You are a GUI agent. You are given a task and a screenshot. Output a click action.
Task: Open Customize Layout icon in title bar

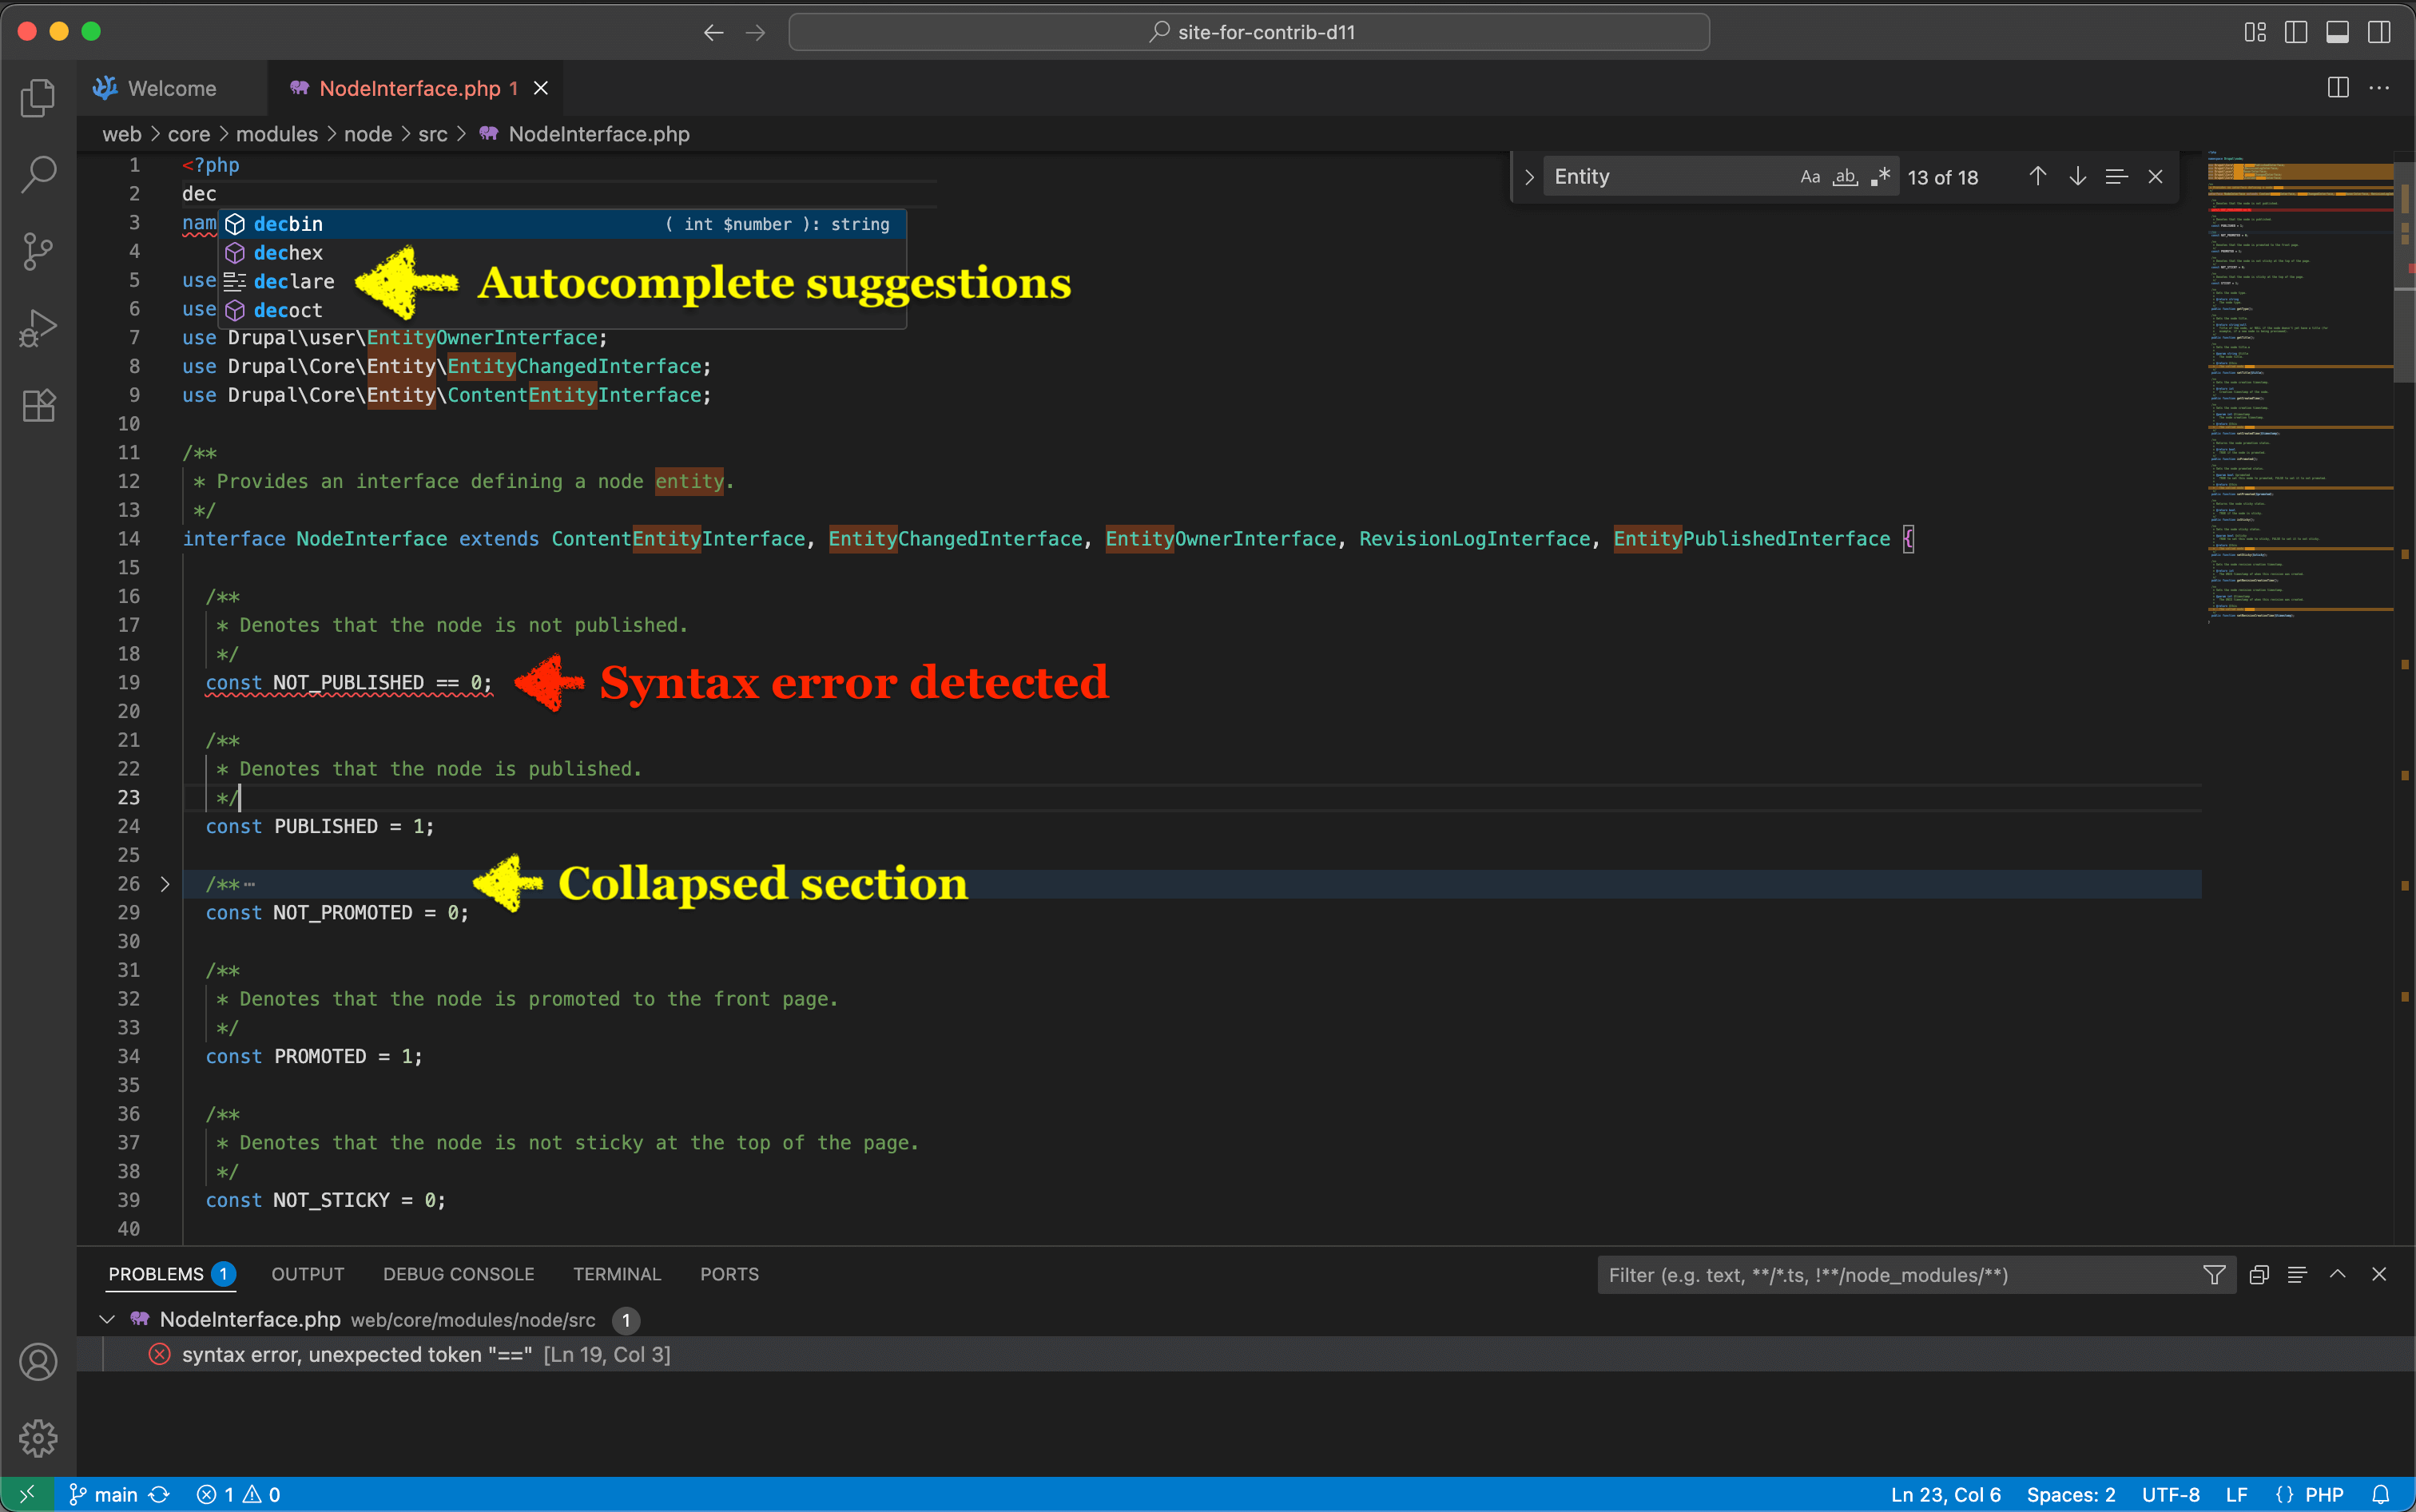[x=2255, y=32]
